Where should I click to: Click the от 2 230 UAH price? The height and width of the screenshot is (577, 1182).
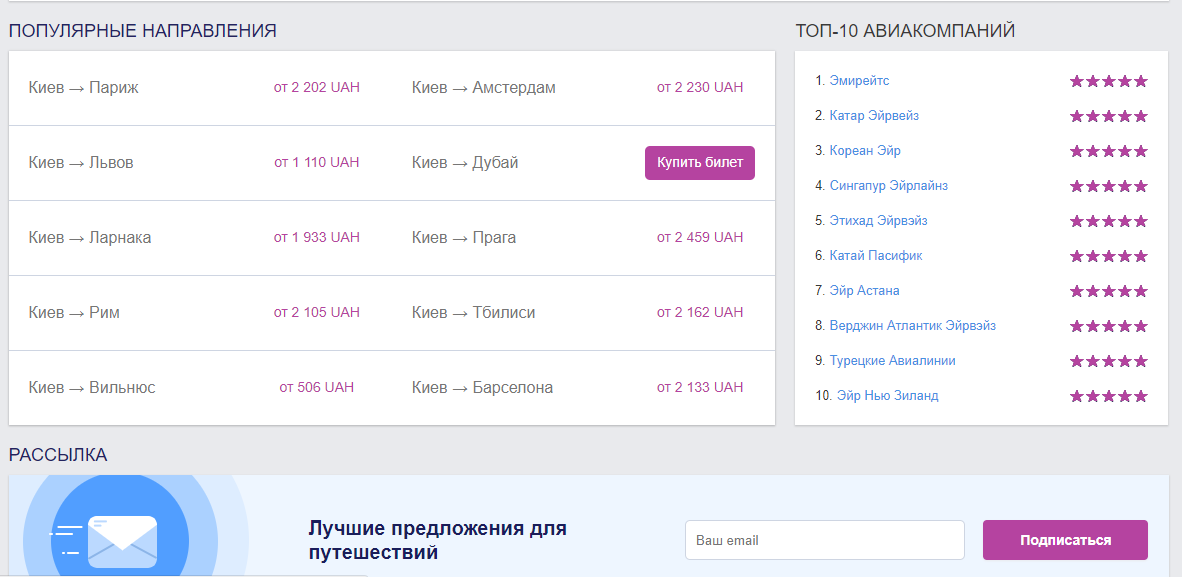click(700, 87)
